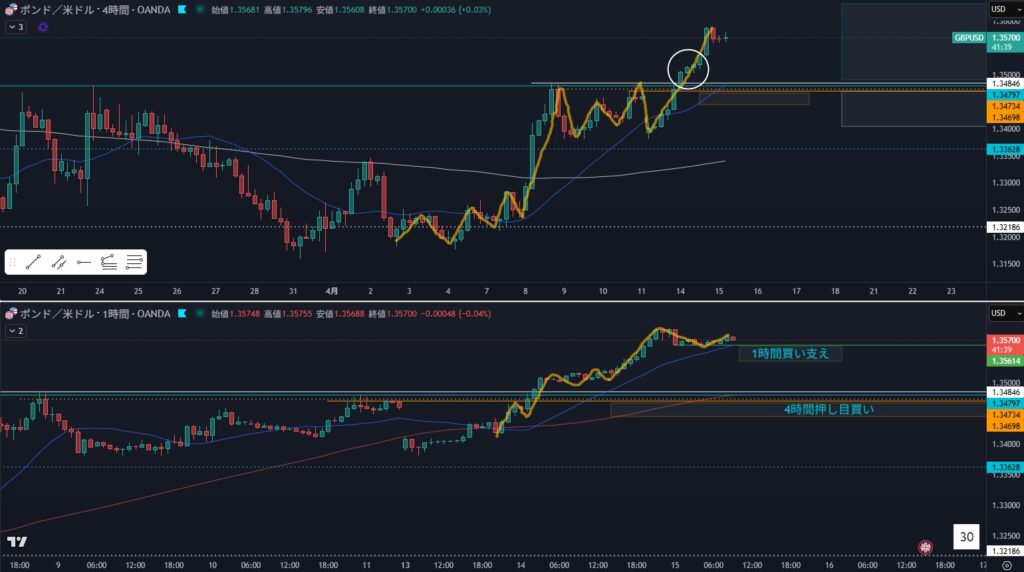Click the cyan flag icon on 4-hour chart
This screenshot has width=1024, height=572.
click(x=180, y=10)
